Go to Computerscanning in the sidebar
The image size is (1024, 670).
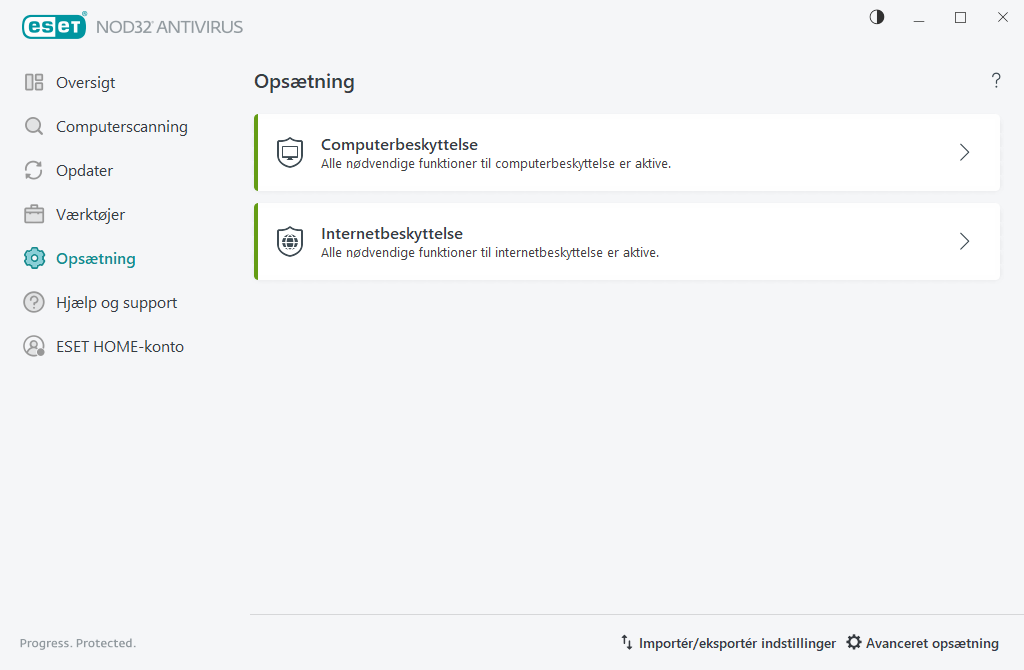click(121, 127)
